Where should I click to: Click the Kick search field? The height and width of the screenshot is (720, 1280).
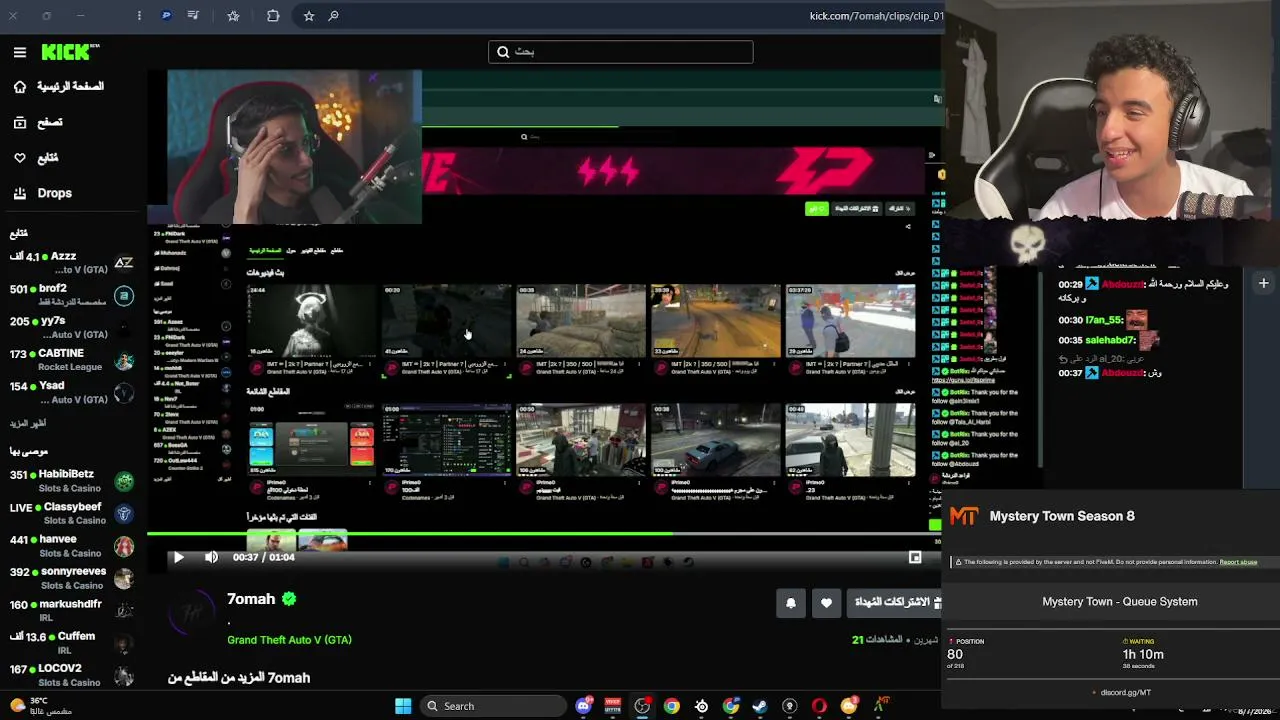point(620,52)
